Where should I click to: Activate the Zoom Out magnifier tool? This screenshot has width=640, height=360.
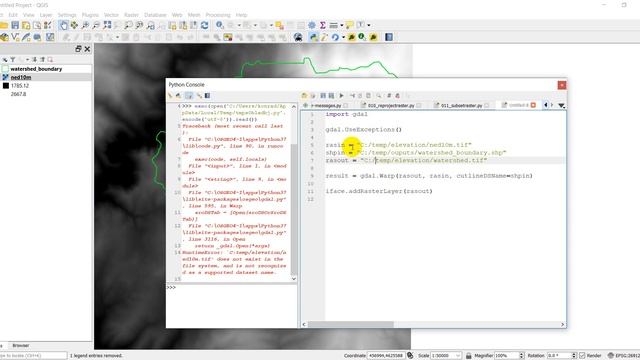coord(96,25)
